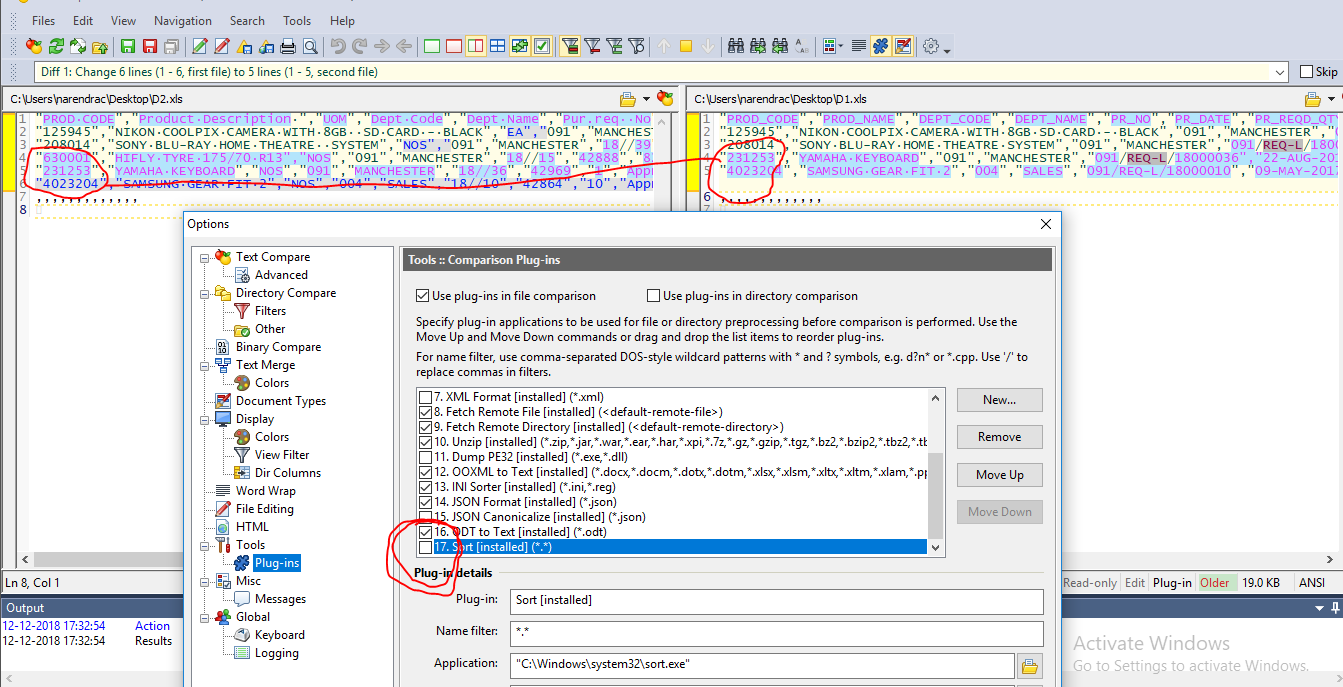Click the blue puzzle plug-ins toolbar icon
1343x687 pixels.
point(881,46)
